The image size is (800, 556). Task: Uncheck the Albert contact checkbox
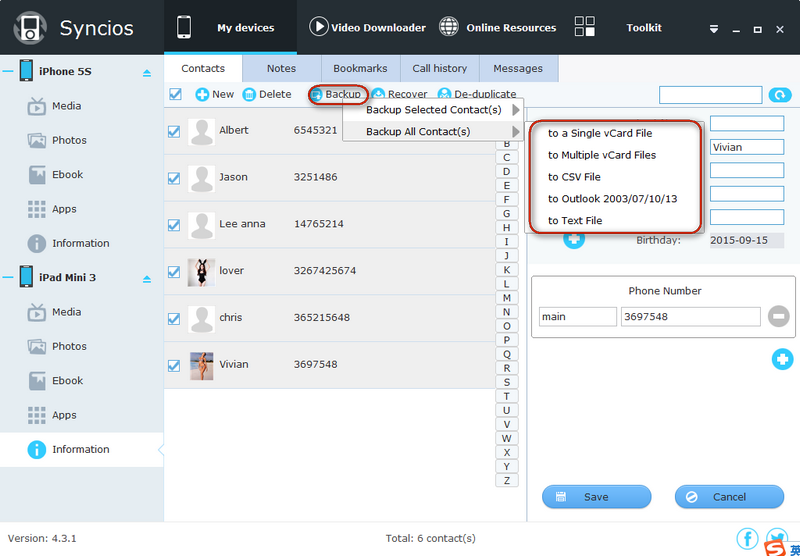(x=174, y=132)
